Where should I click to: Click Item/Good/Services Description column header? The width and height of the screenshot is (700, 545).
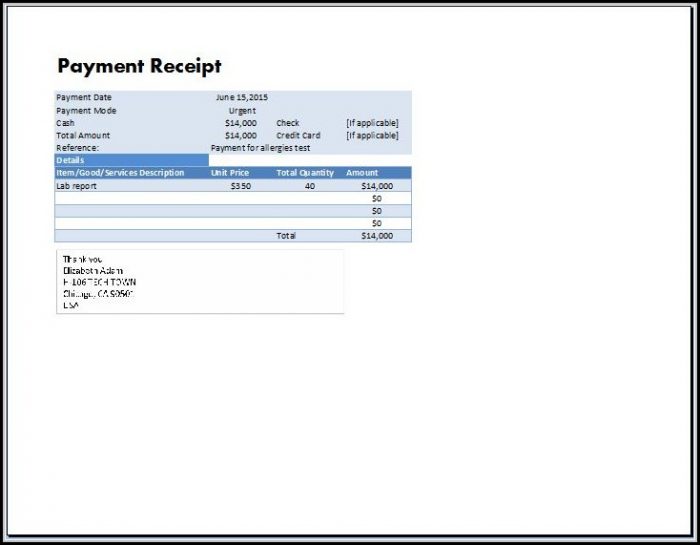coord(120,172)
